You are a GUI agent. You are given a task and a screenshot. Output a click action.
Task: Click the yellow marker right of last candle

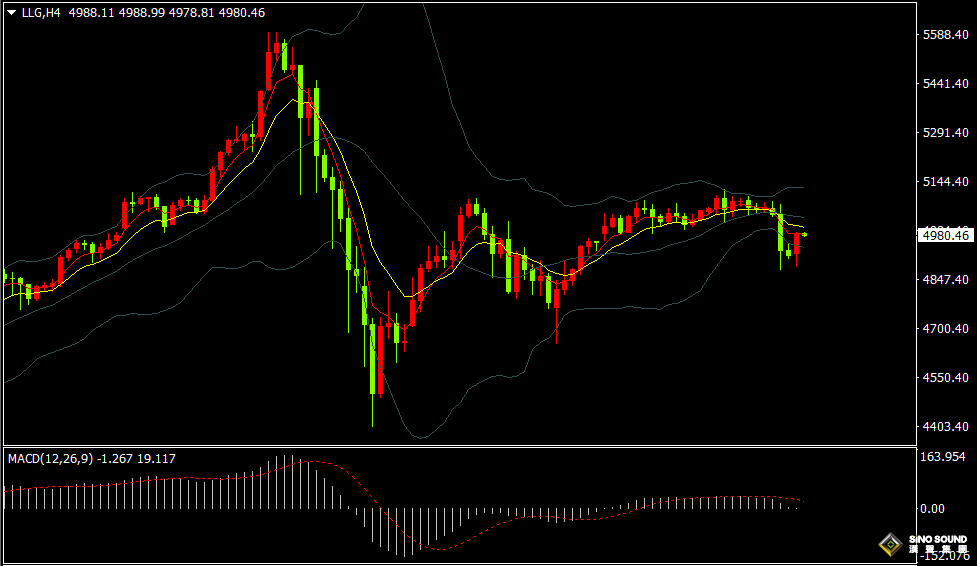click(805, 235)
